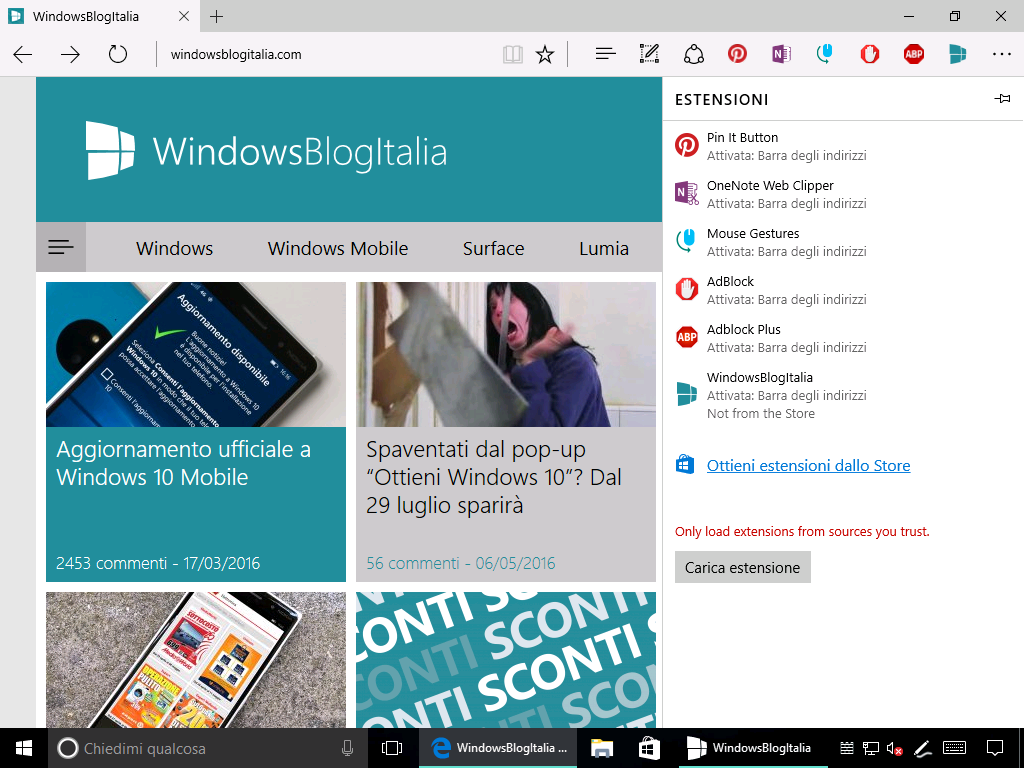Screen dimensions: 1024x768
Task: Click the SCONTI article thumbnail
Action: pos(506,660)
